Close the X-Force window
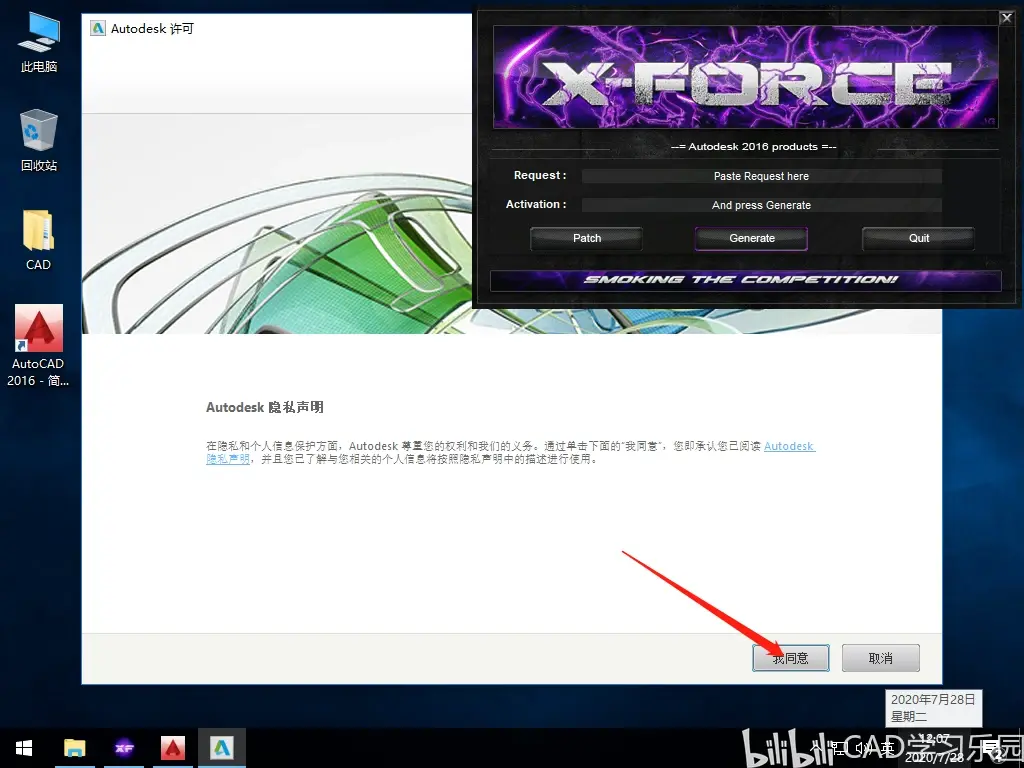 tap(1006, 18)
